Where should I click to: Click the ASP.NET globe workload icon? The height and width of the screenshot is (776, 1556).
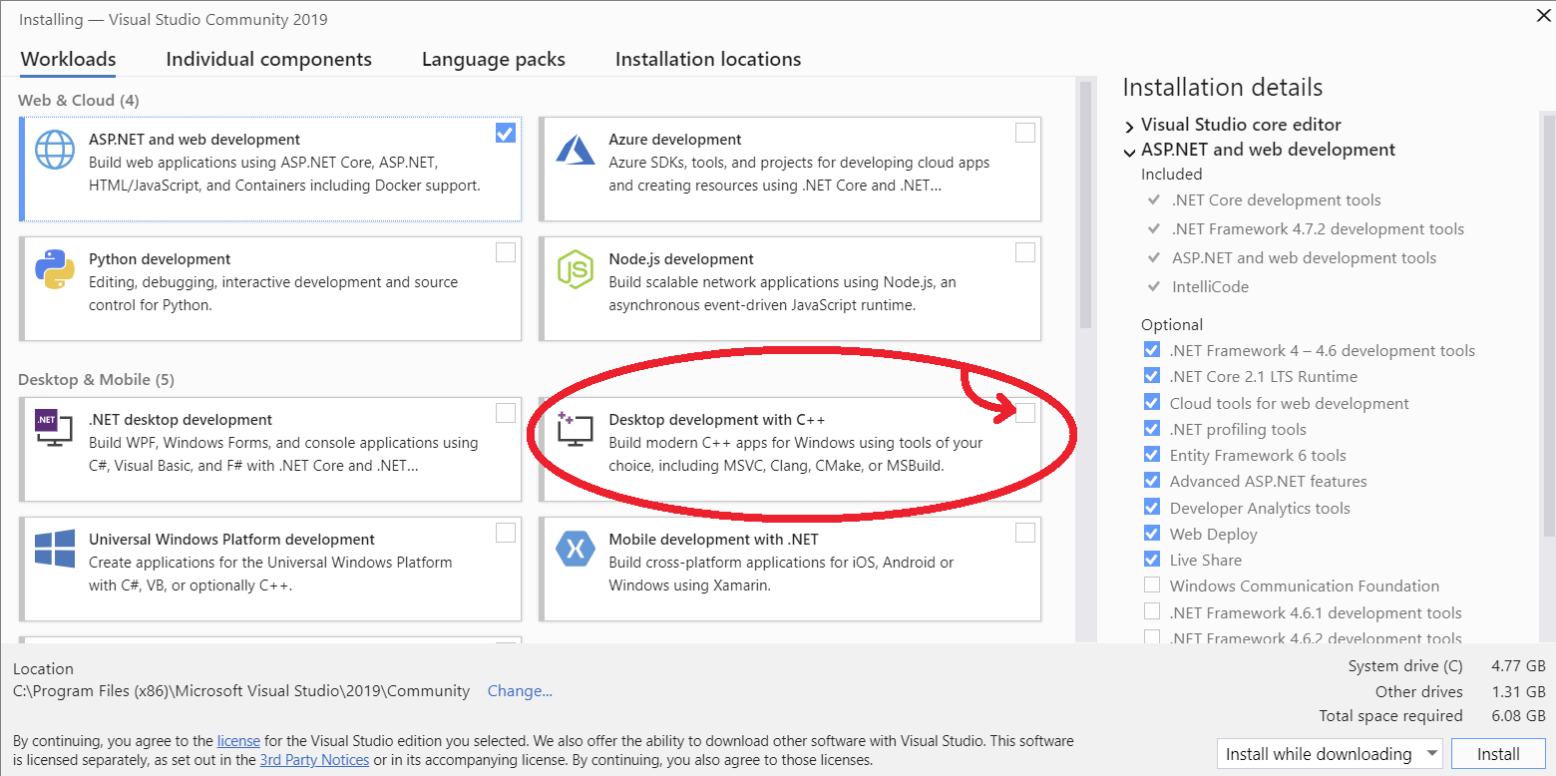55,150
